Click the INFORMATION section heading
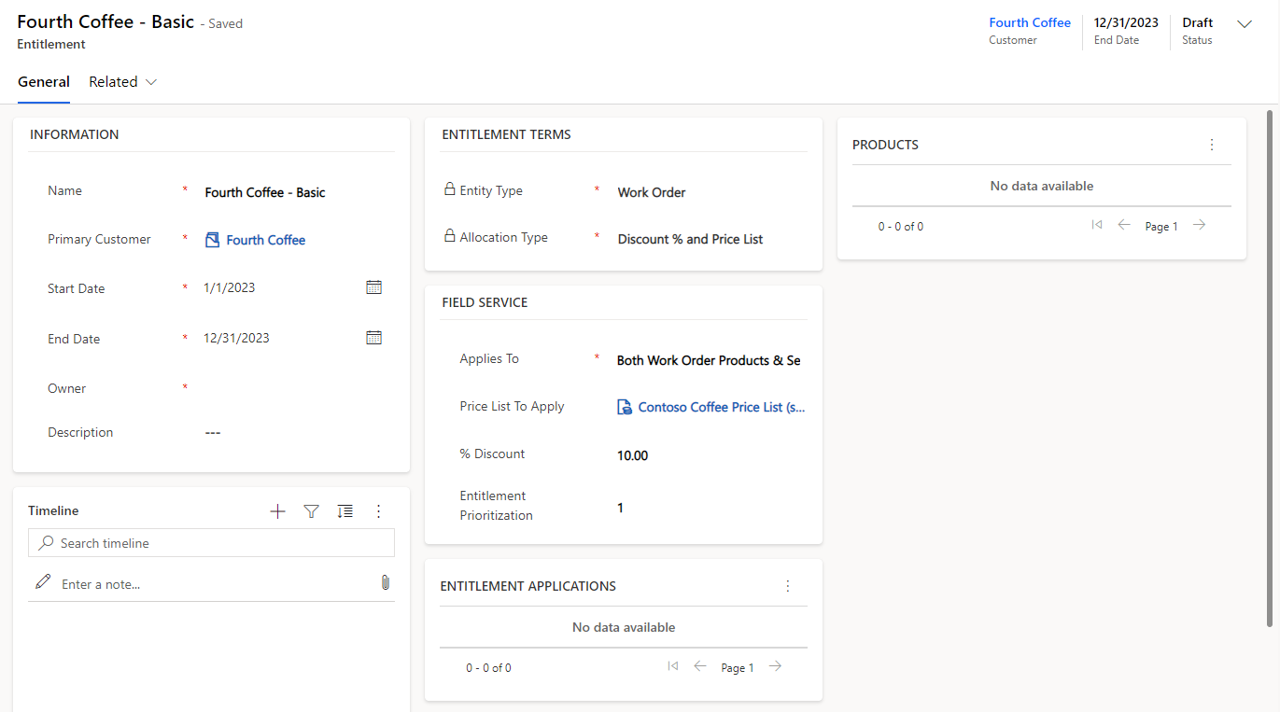Viewport: 1280px width, 712px height. (x=74, y=134)
